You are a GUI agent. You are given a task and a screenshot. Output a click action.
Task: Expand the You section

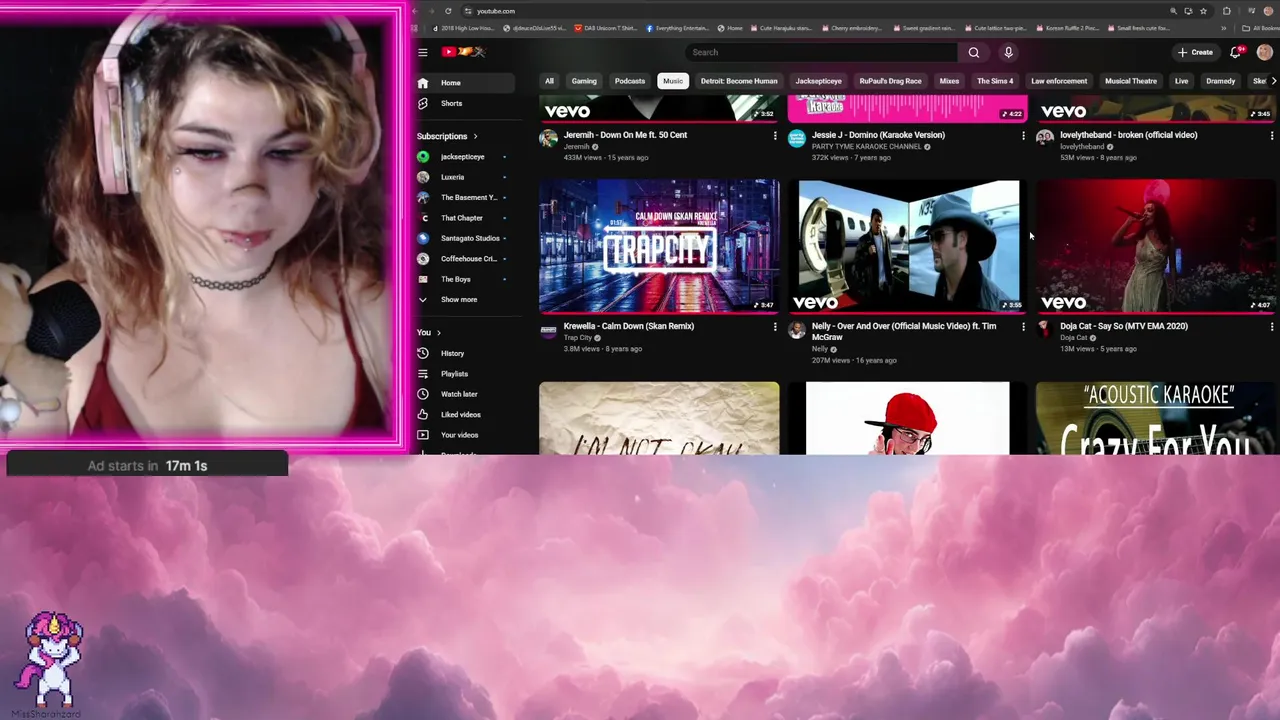coord(429,332)
